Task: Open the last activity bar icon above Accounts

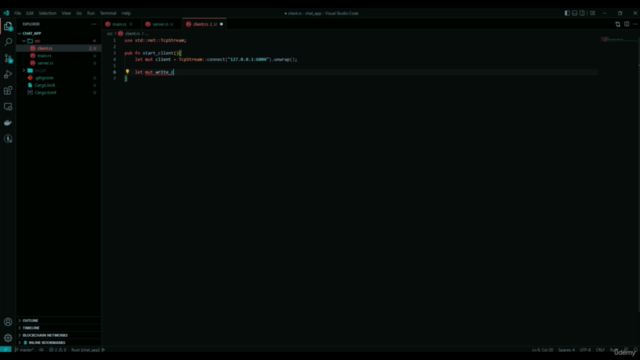Action: [x=8, y=139]
